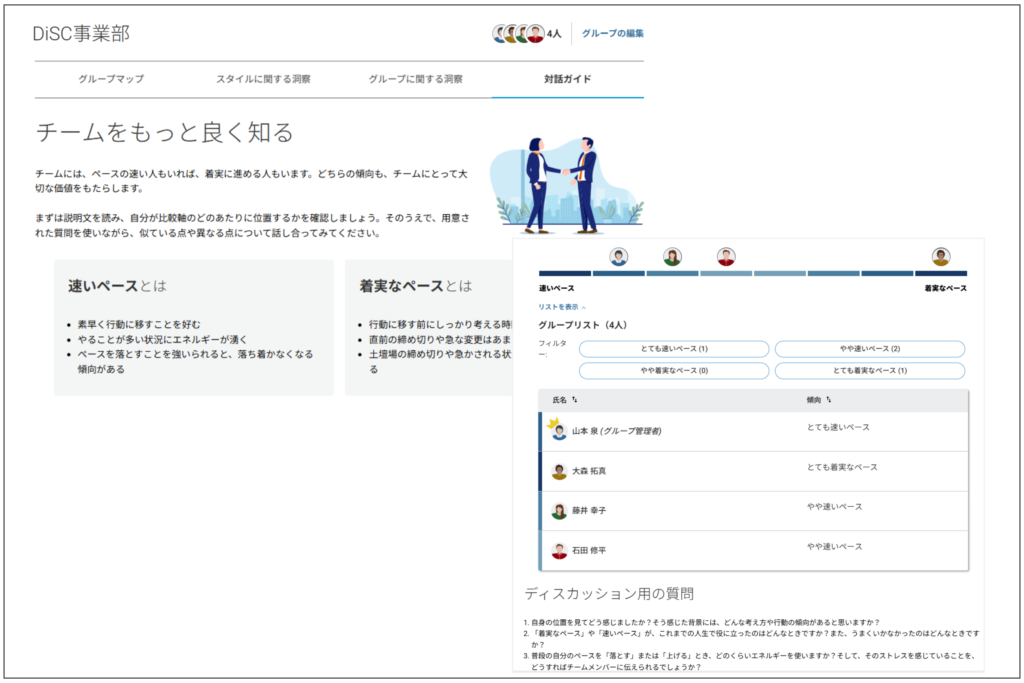1024x683 pixels.
Task: Click green-shirt avatar on the pace scale
Action: click(x=672, y=257)
